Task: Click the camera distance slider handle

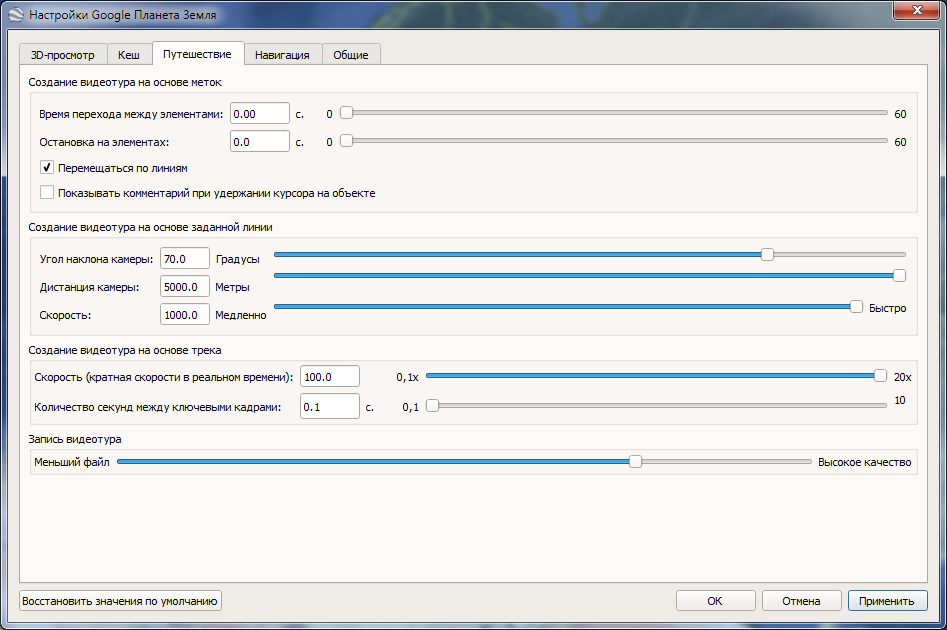Action: click(x=899, y=275)
